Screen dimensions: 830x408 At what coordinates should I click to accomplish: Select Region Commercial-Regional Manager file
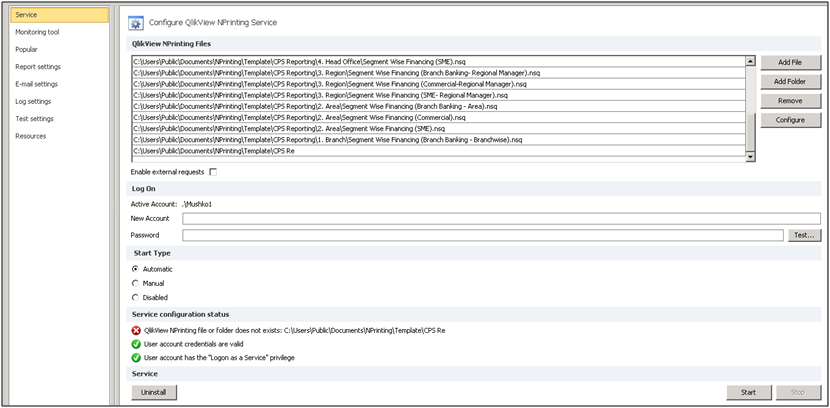click(x=438, y=84)
